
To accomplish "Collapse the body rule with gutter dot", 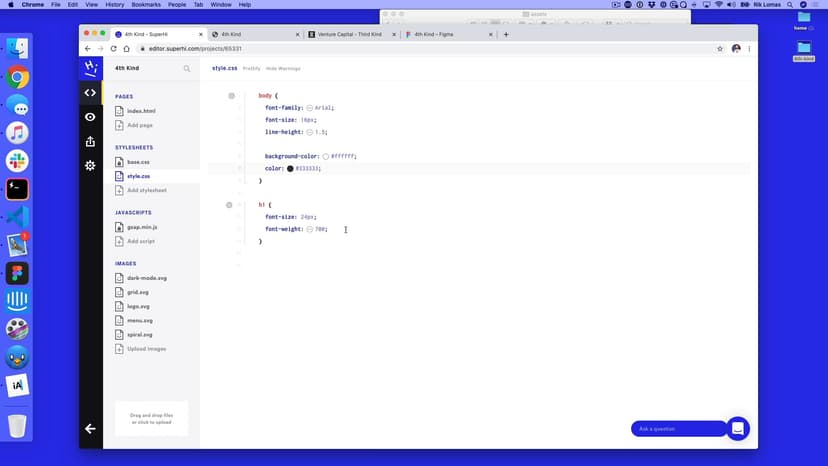I will [231, 96].
